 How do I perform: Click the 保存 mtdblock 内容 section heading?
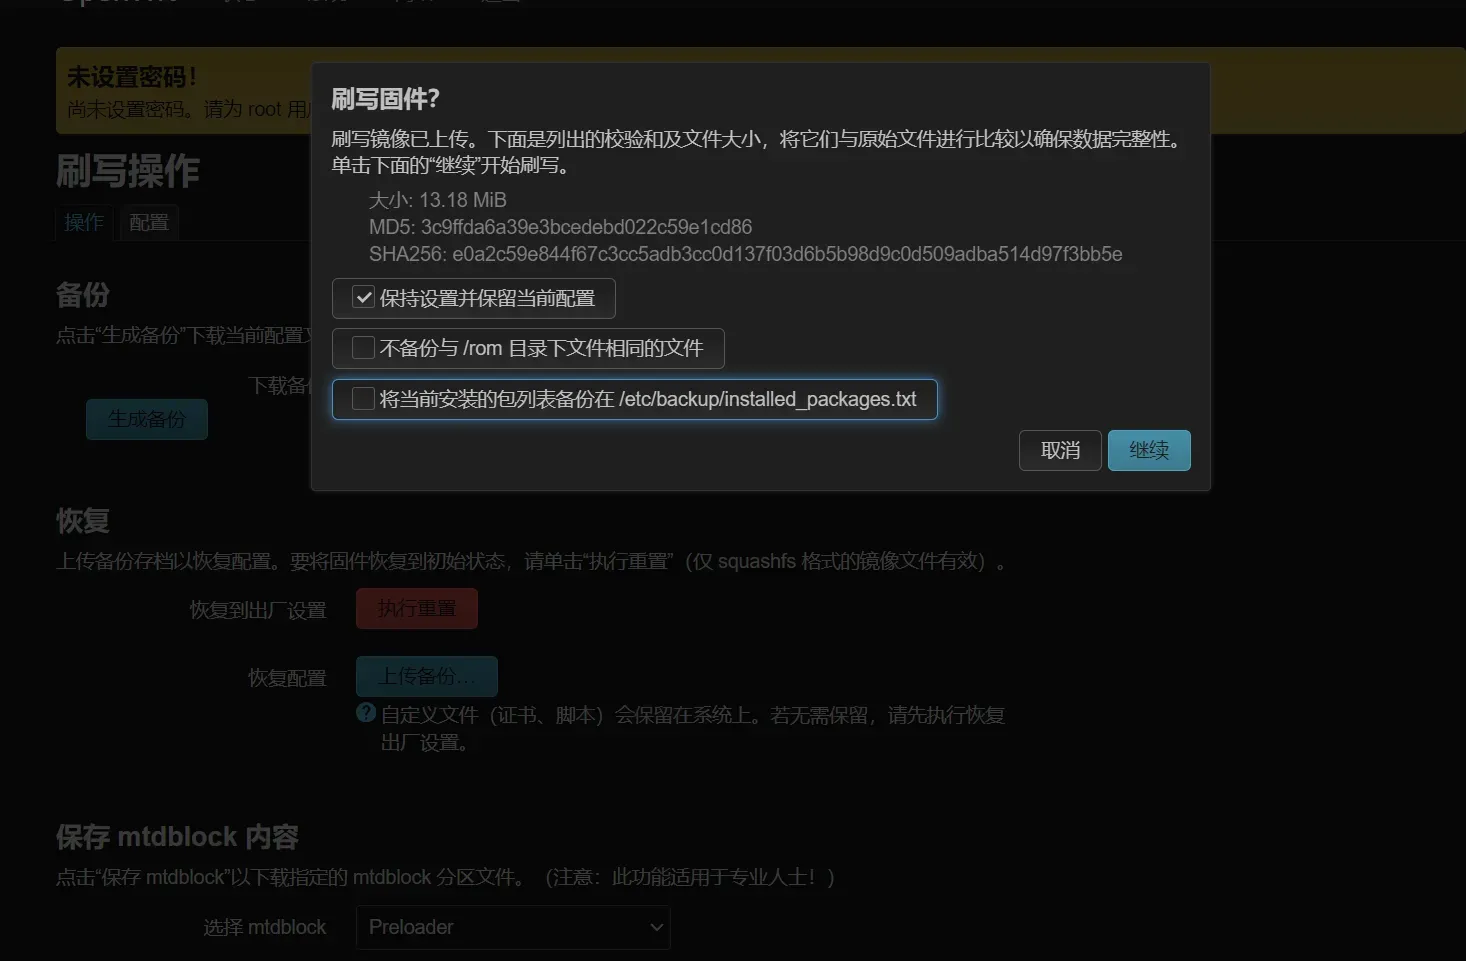click(x=177, y=836)
